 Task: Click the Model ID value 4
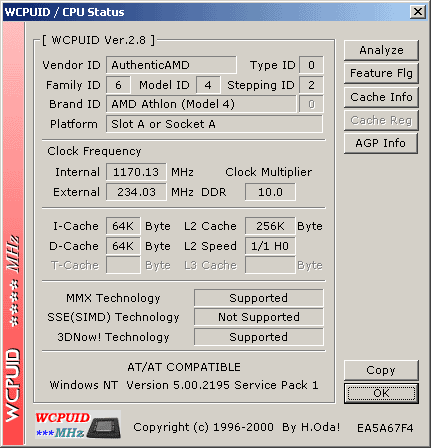click(208, 85)
